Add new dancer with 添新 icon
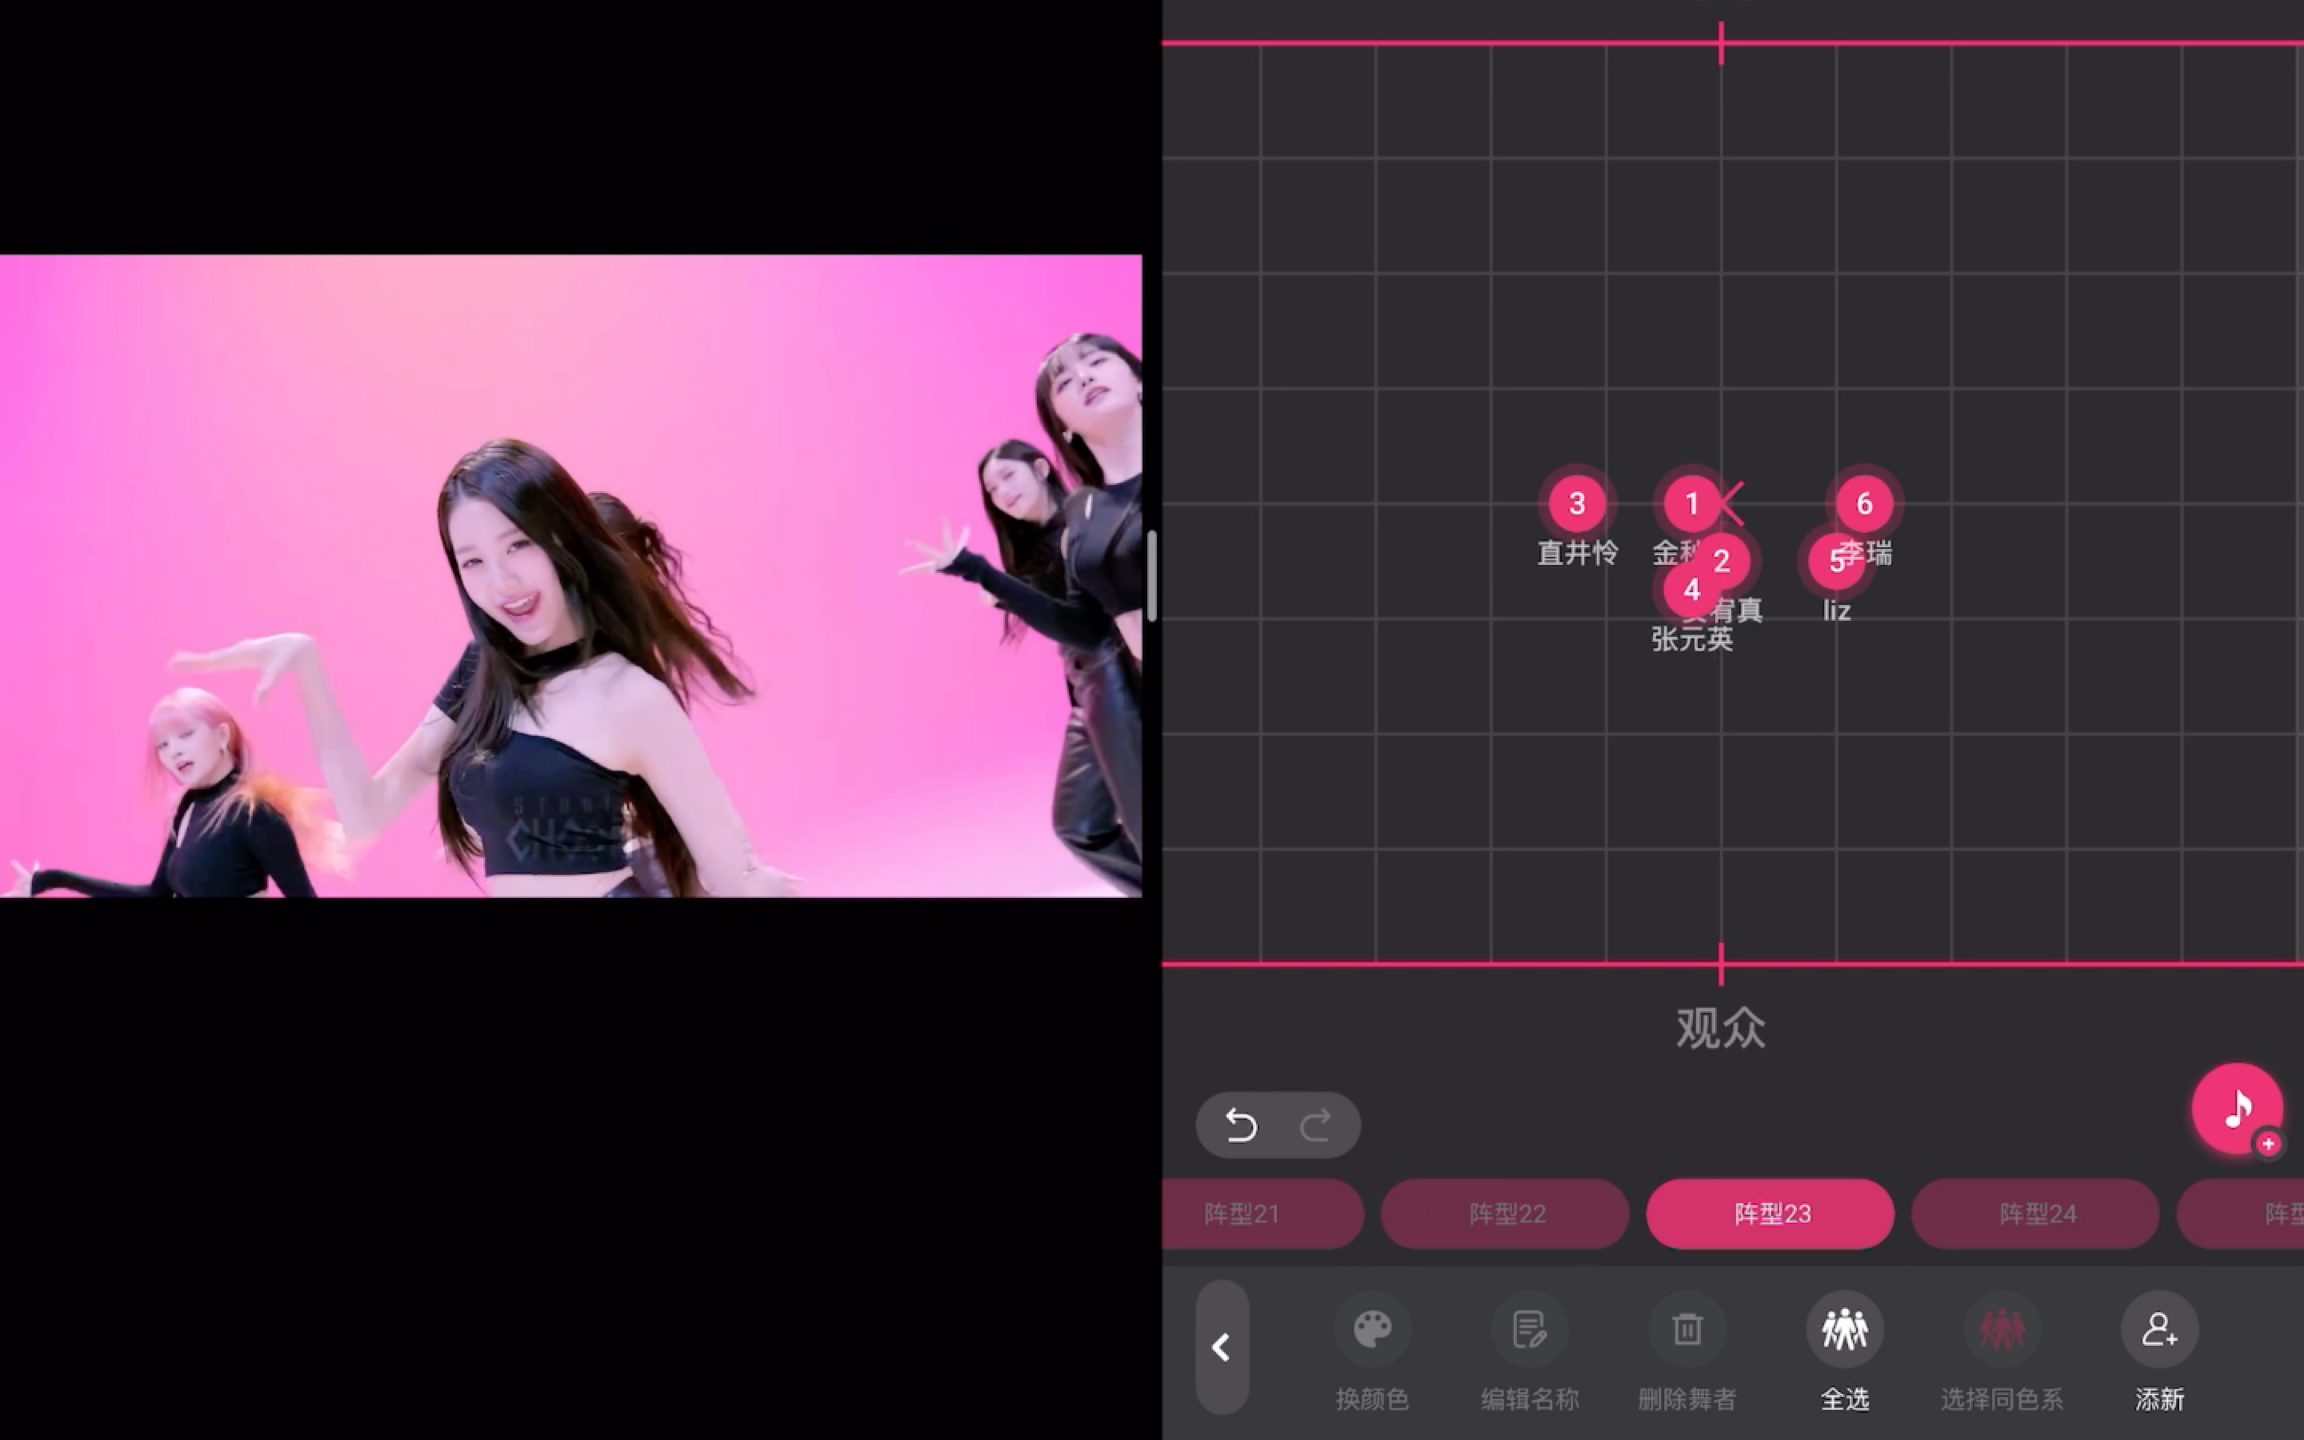This screenshot has height=1440, width=2304. click(x=2159, y=1330)
